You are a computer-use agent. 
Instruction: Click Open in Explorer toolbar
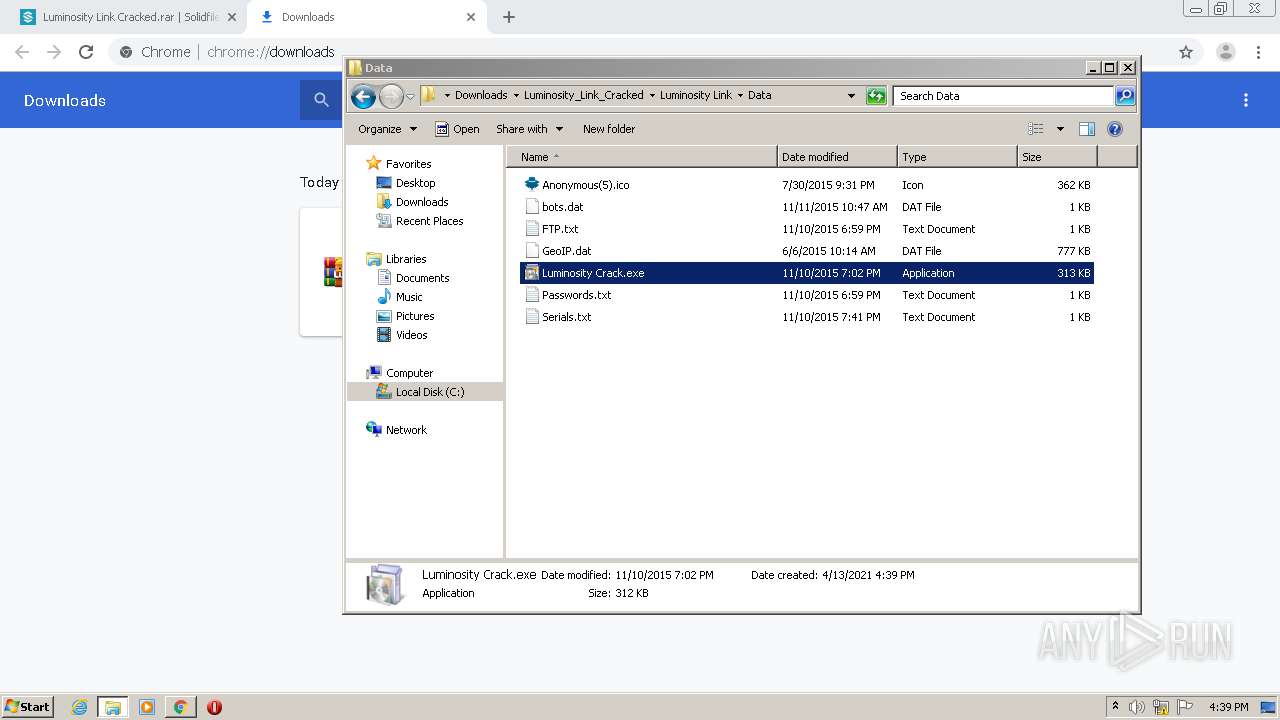pos(458,129)
